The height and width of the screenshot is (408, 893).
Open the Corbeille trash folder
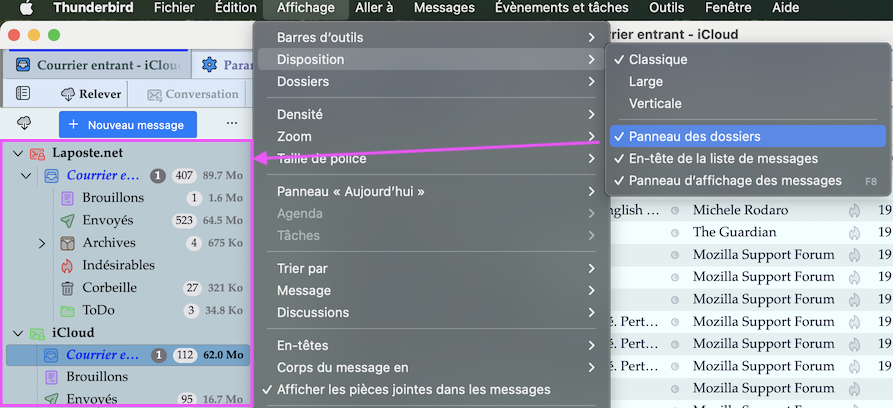coord(109,287)
